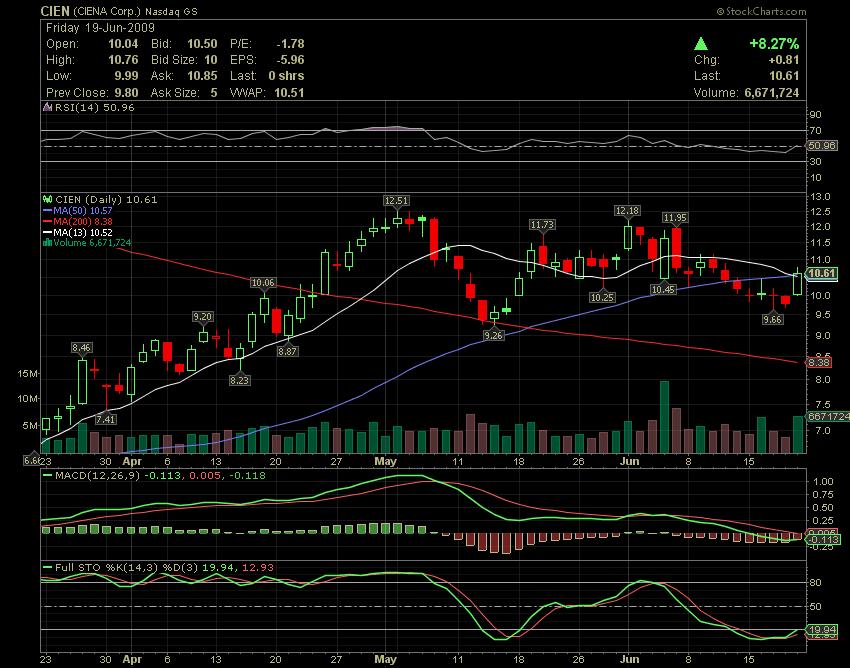Click the CIEN ticker symbol title

55,11
